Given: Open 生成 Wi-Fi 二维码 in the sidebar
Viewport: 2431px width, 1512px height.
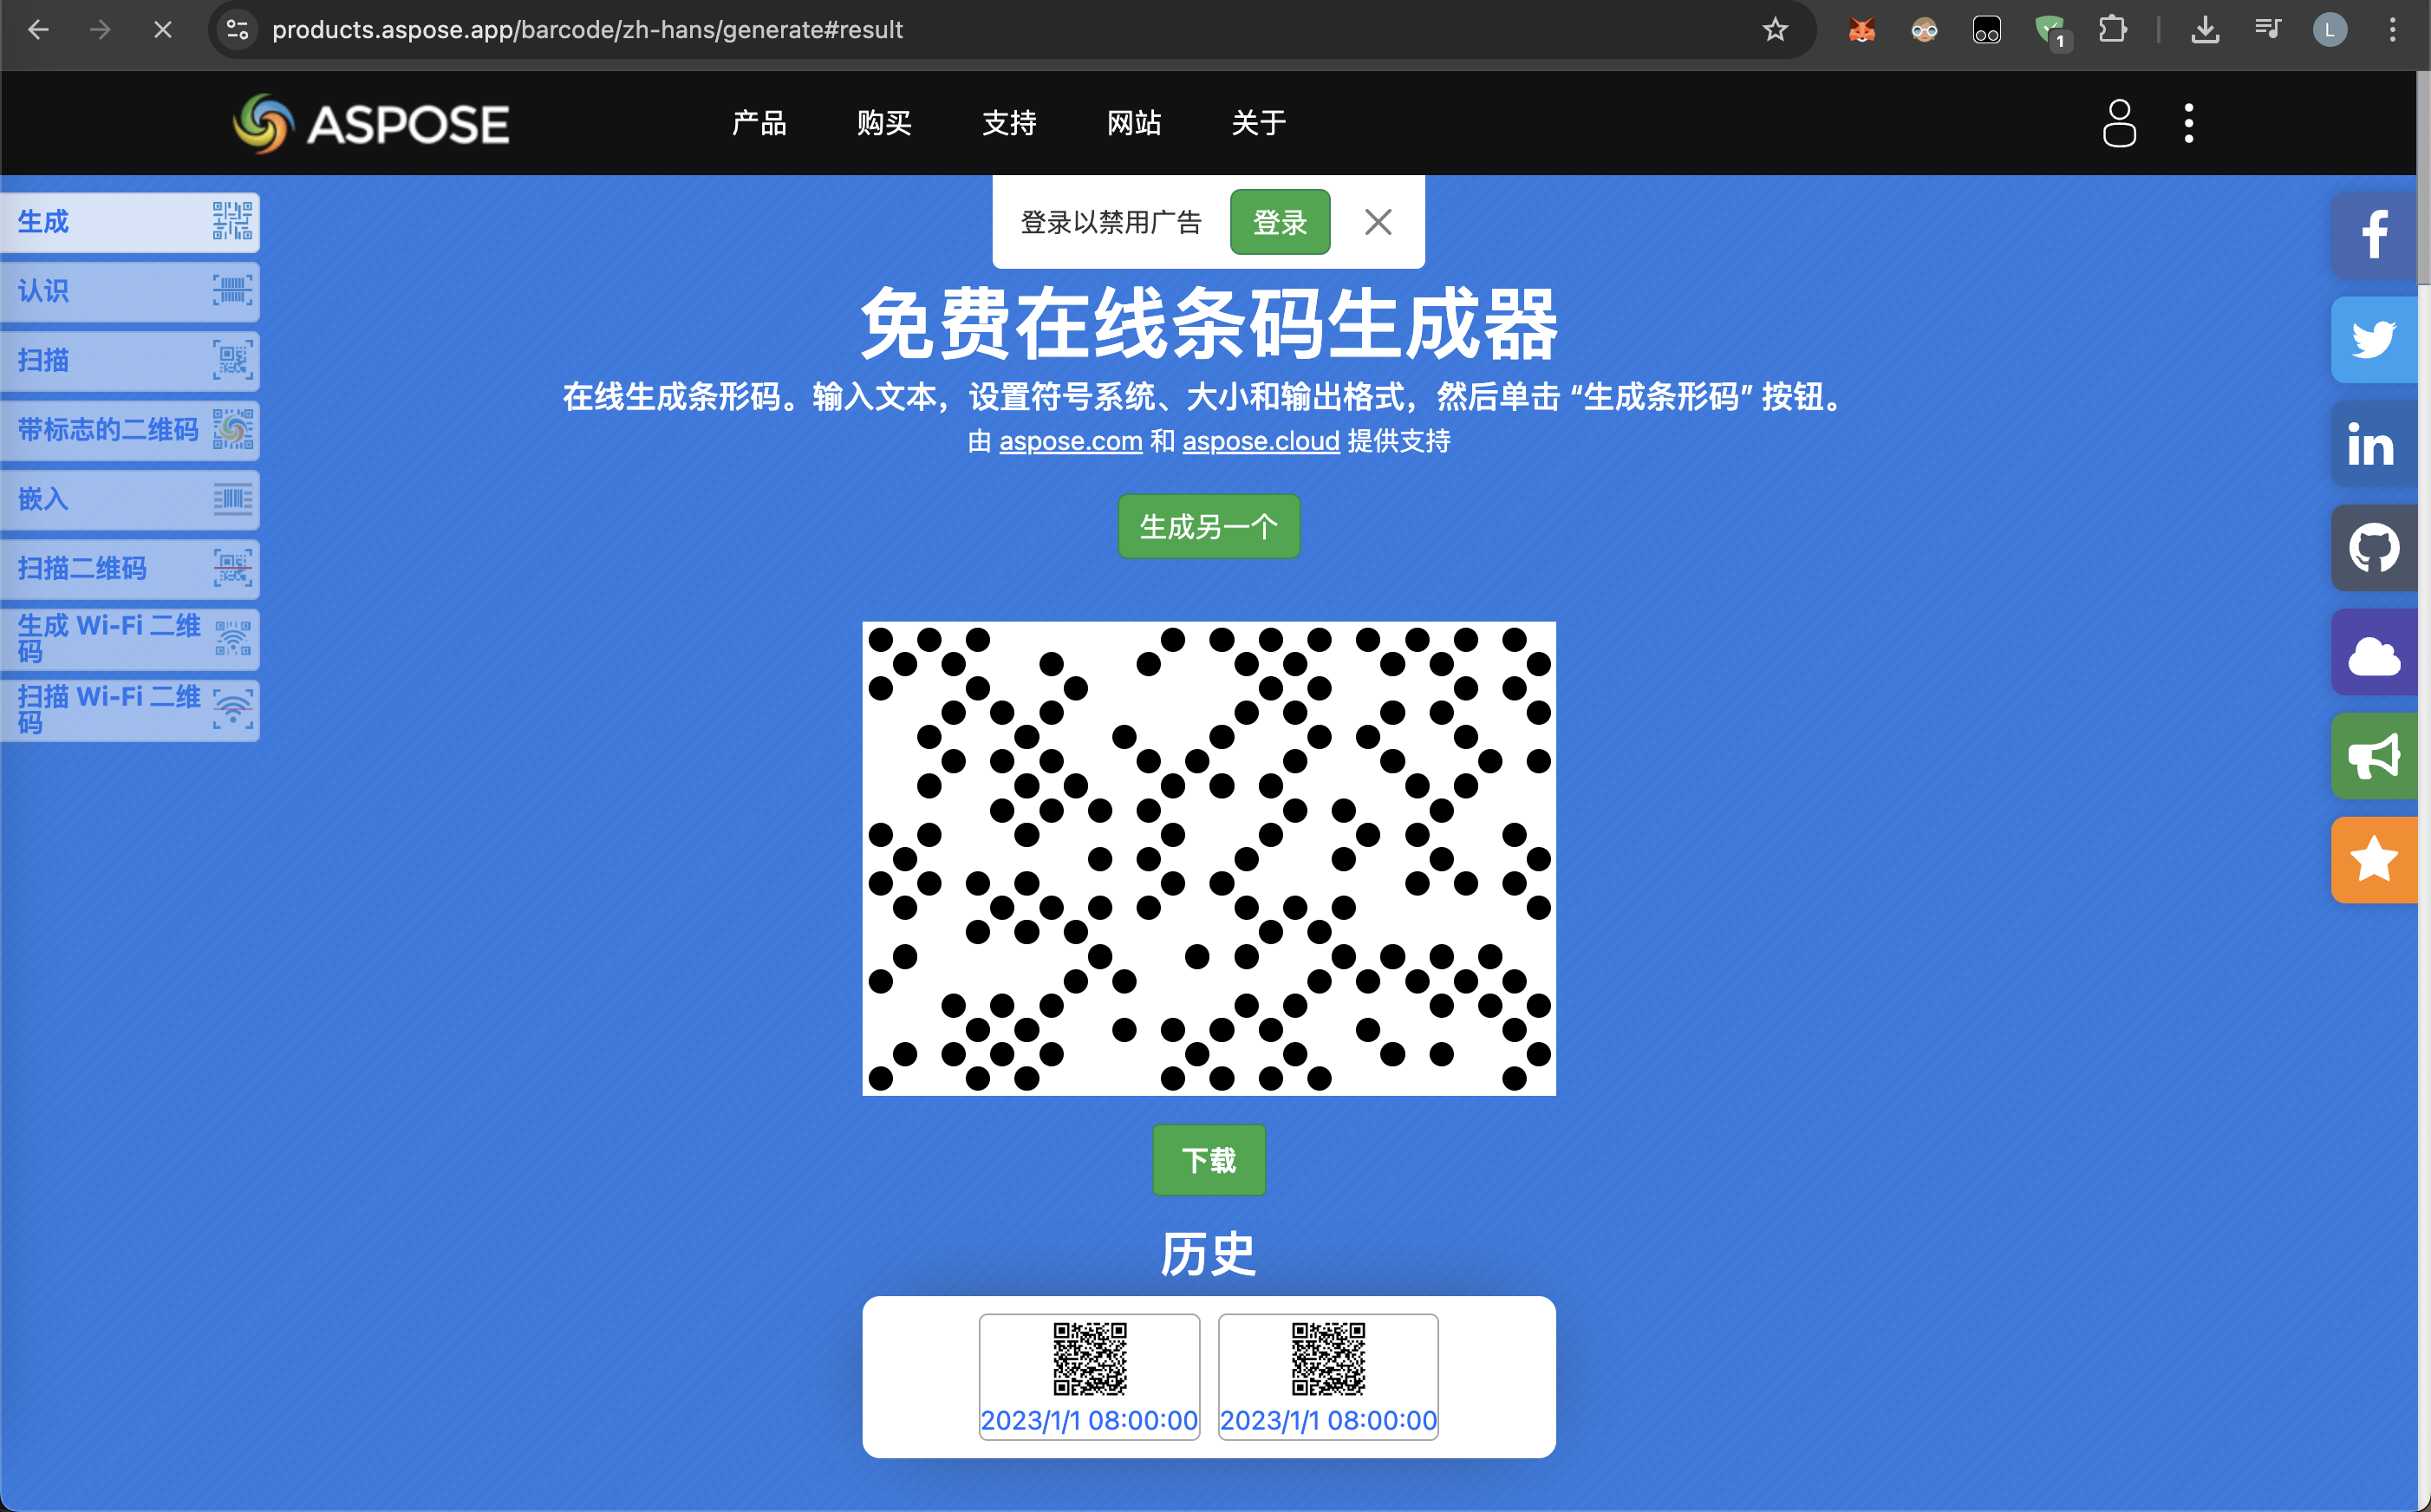Looking at the screenshot, I should [130, 639].
